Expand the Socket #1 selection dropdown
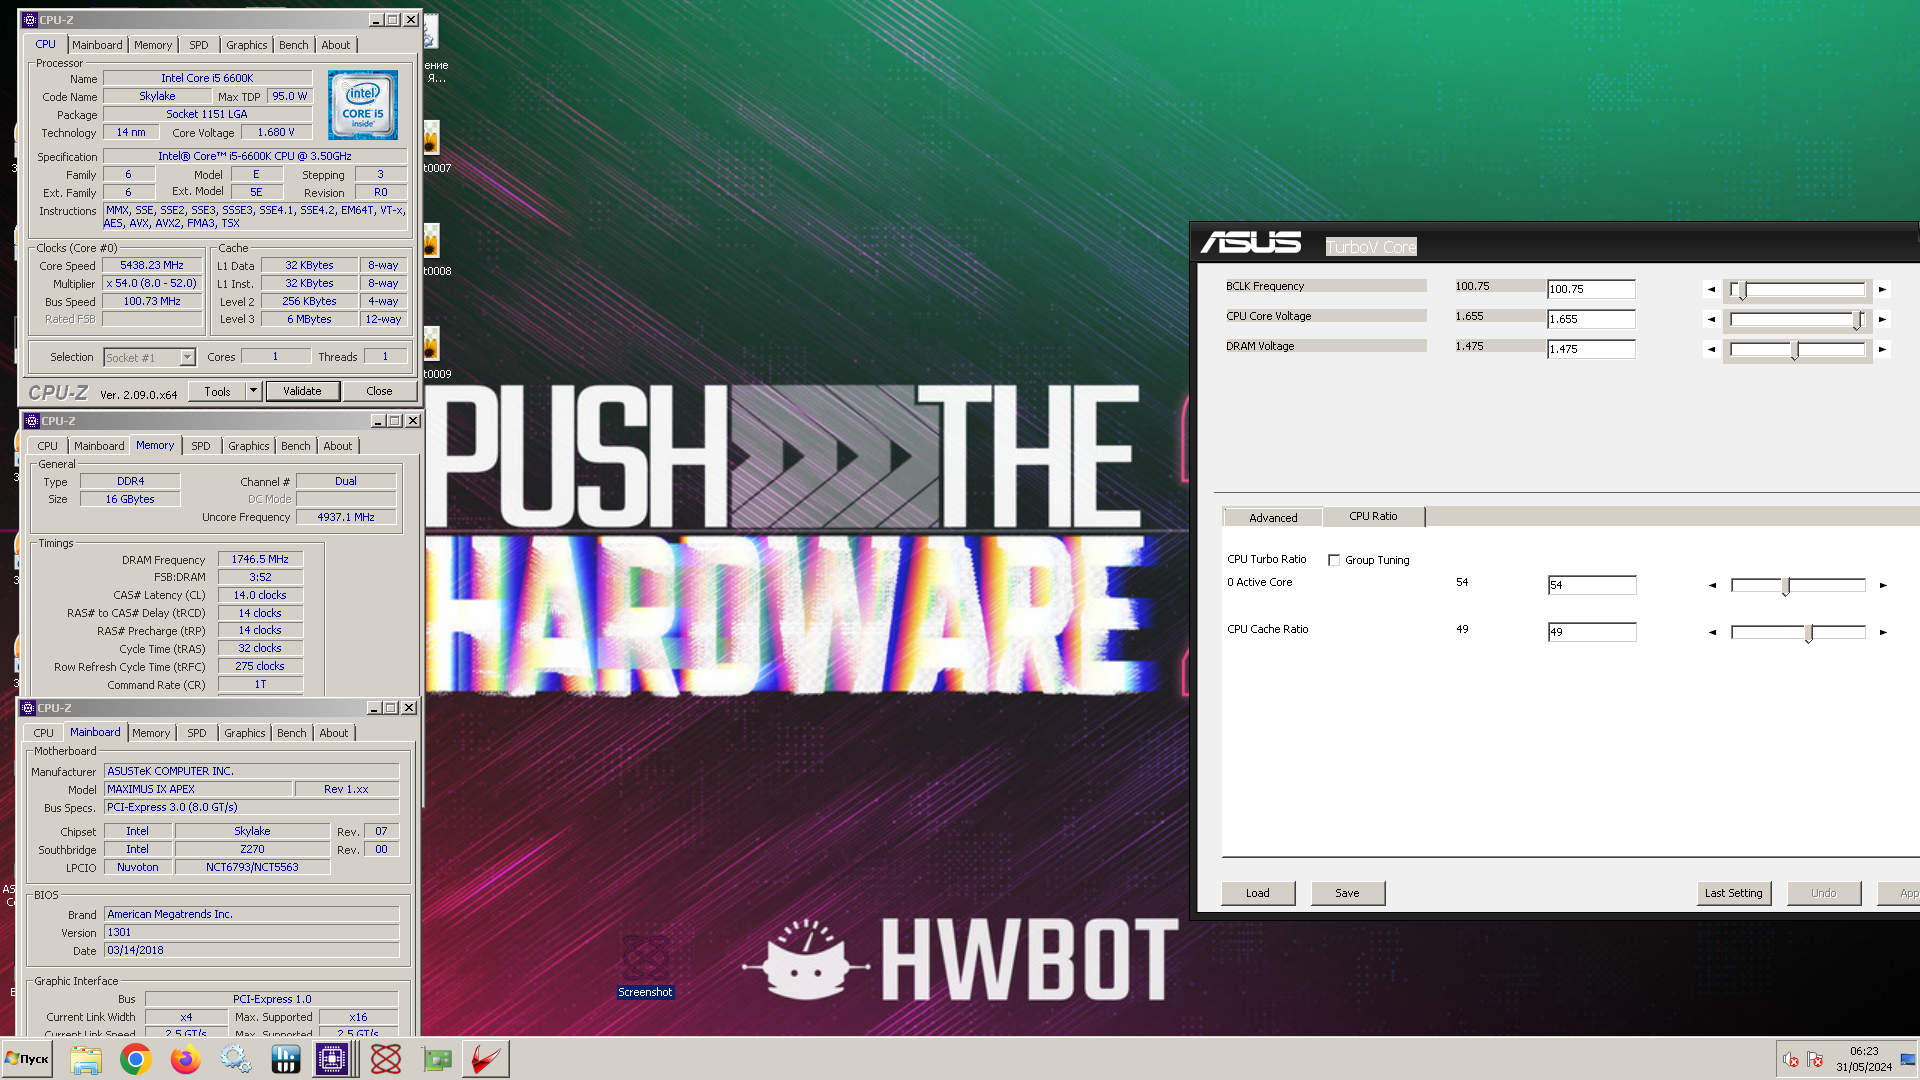Screen dimensions: 1920x1080 [187, 358]
